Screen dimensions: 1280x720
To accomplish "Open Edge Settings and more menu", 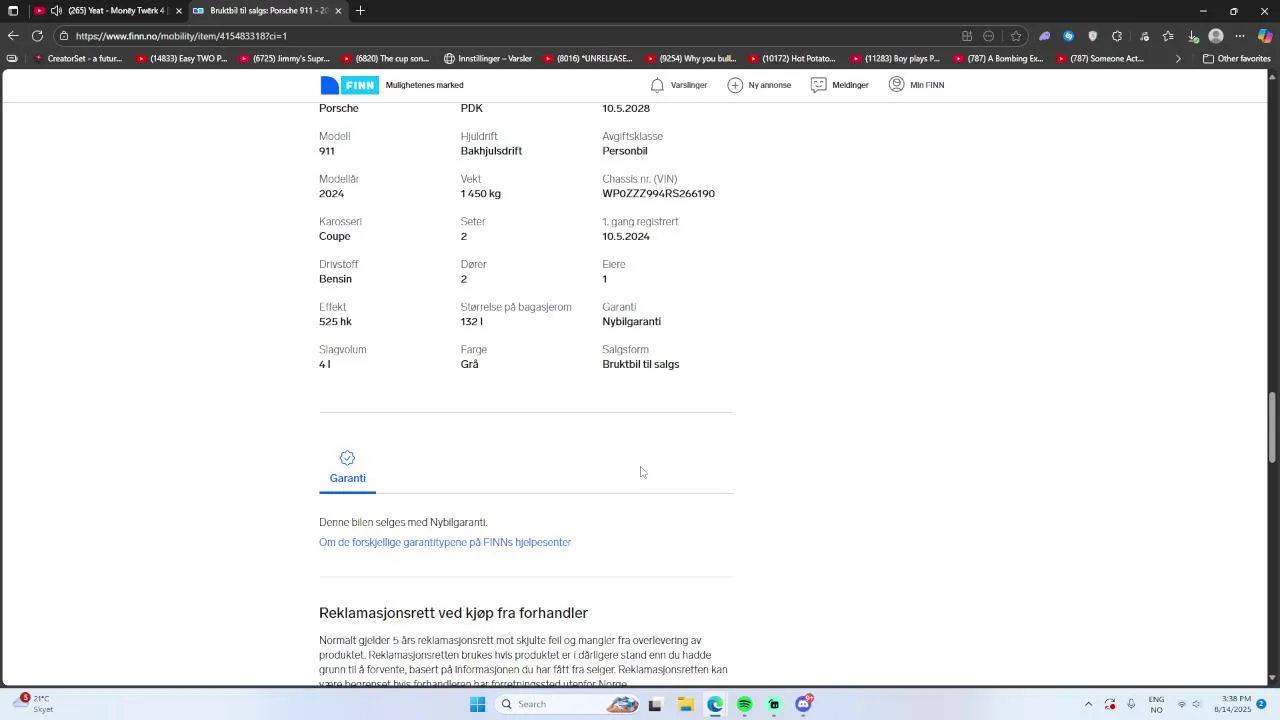I will tap(1240, 36).
